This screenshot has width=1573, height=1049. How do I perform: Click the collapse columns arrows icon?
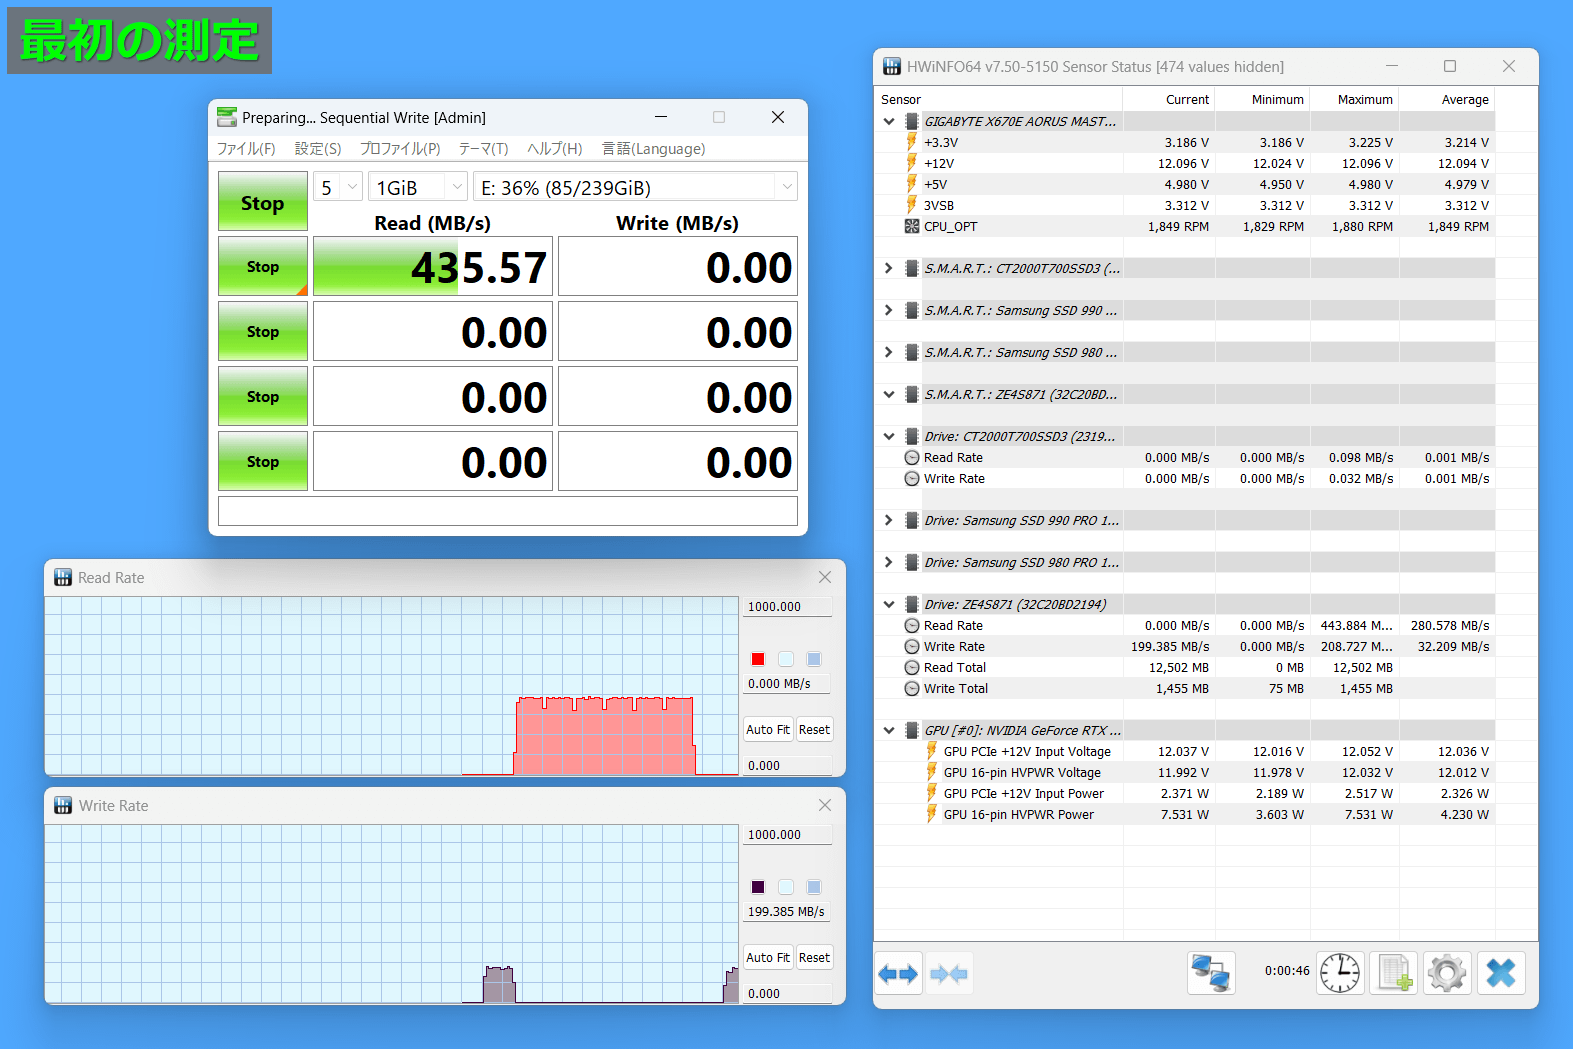click(x=948, y=973)
